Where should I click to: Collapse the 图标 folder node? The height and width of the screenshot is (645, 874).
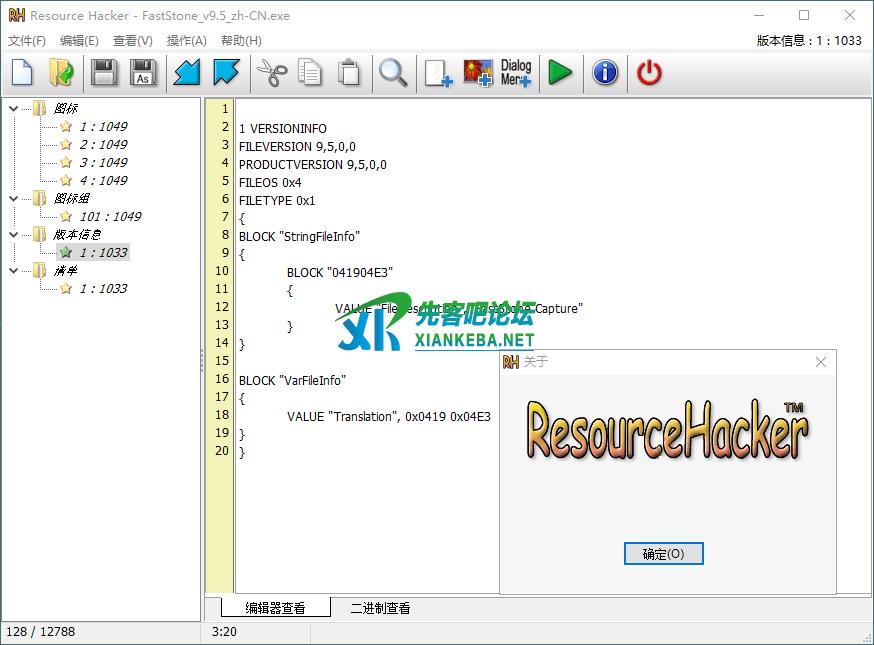click(x=13, y=108)
